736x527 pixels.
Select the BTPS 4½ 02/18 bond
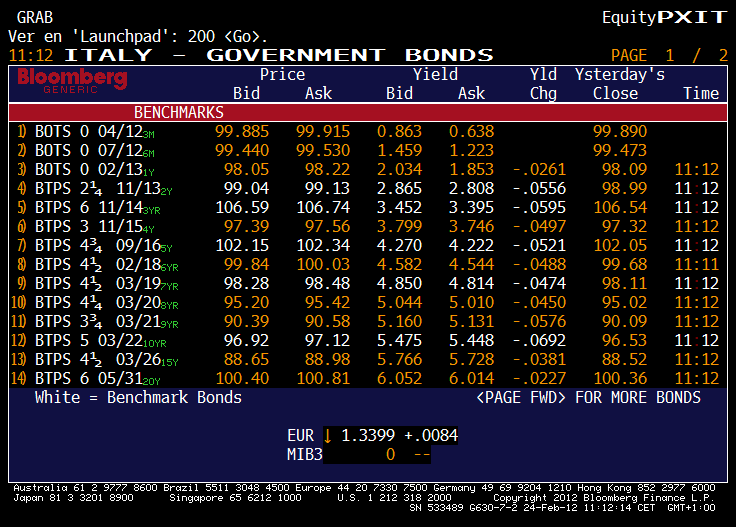pos(368,264)
